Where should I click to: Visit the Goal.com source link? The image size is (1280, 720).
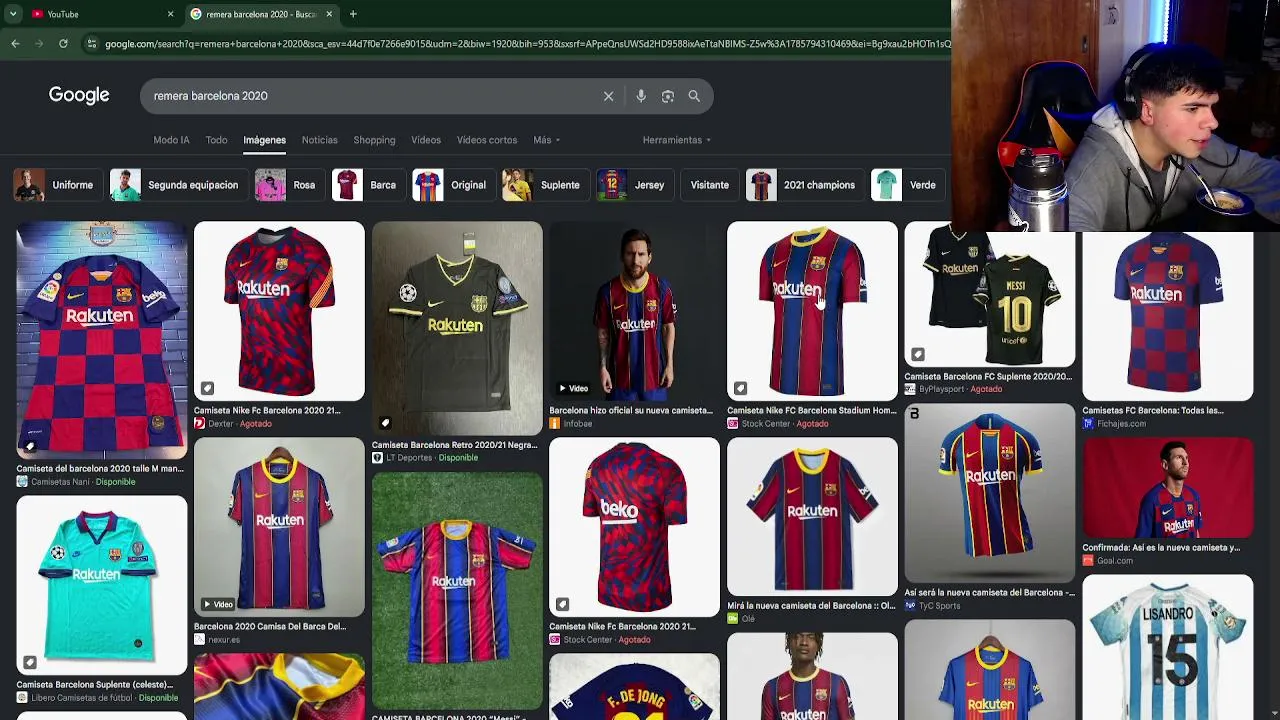pyautogui.click(x=1114, y=561)
